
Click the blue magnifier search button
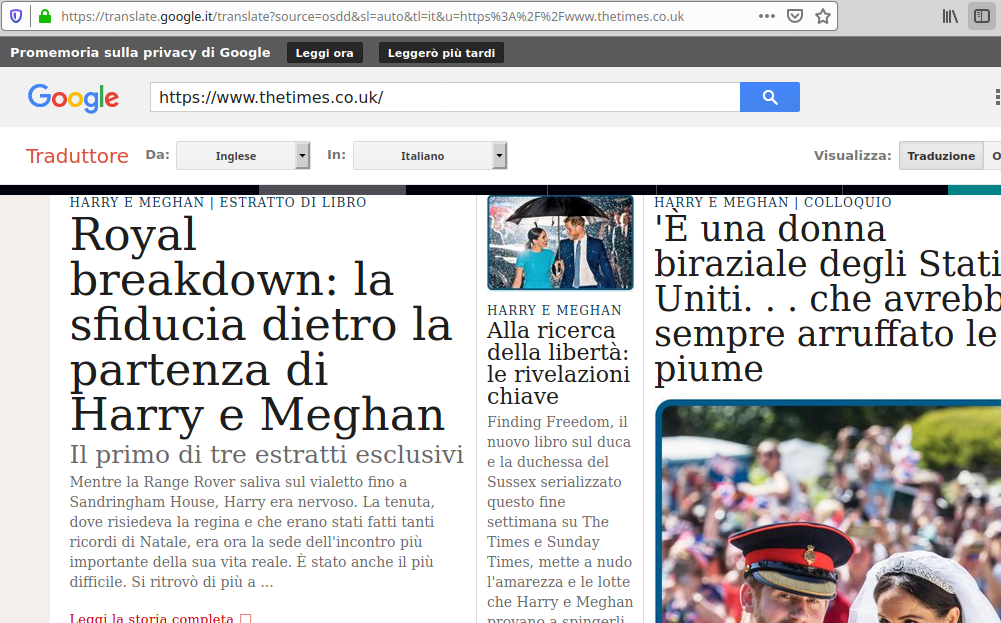(x=770, y=97)
